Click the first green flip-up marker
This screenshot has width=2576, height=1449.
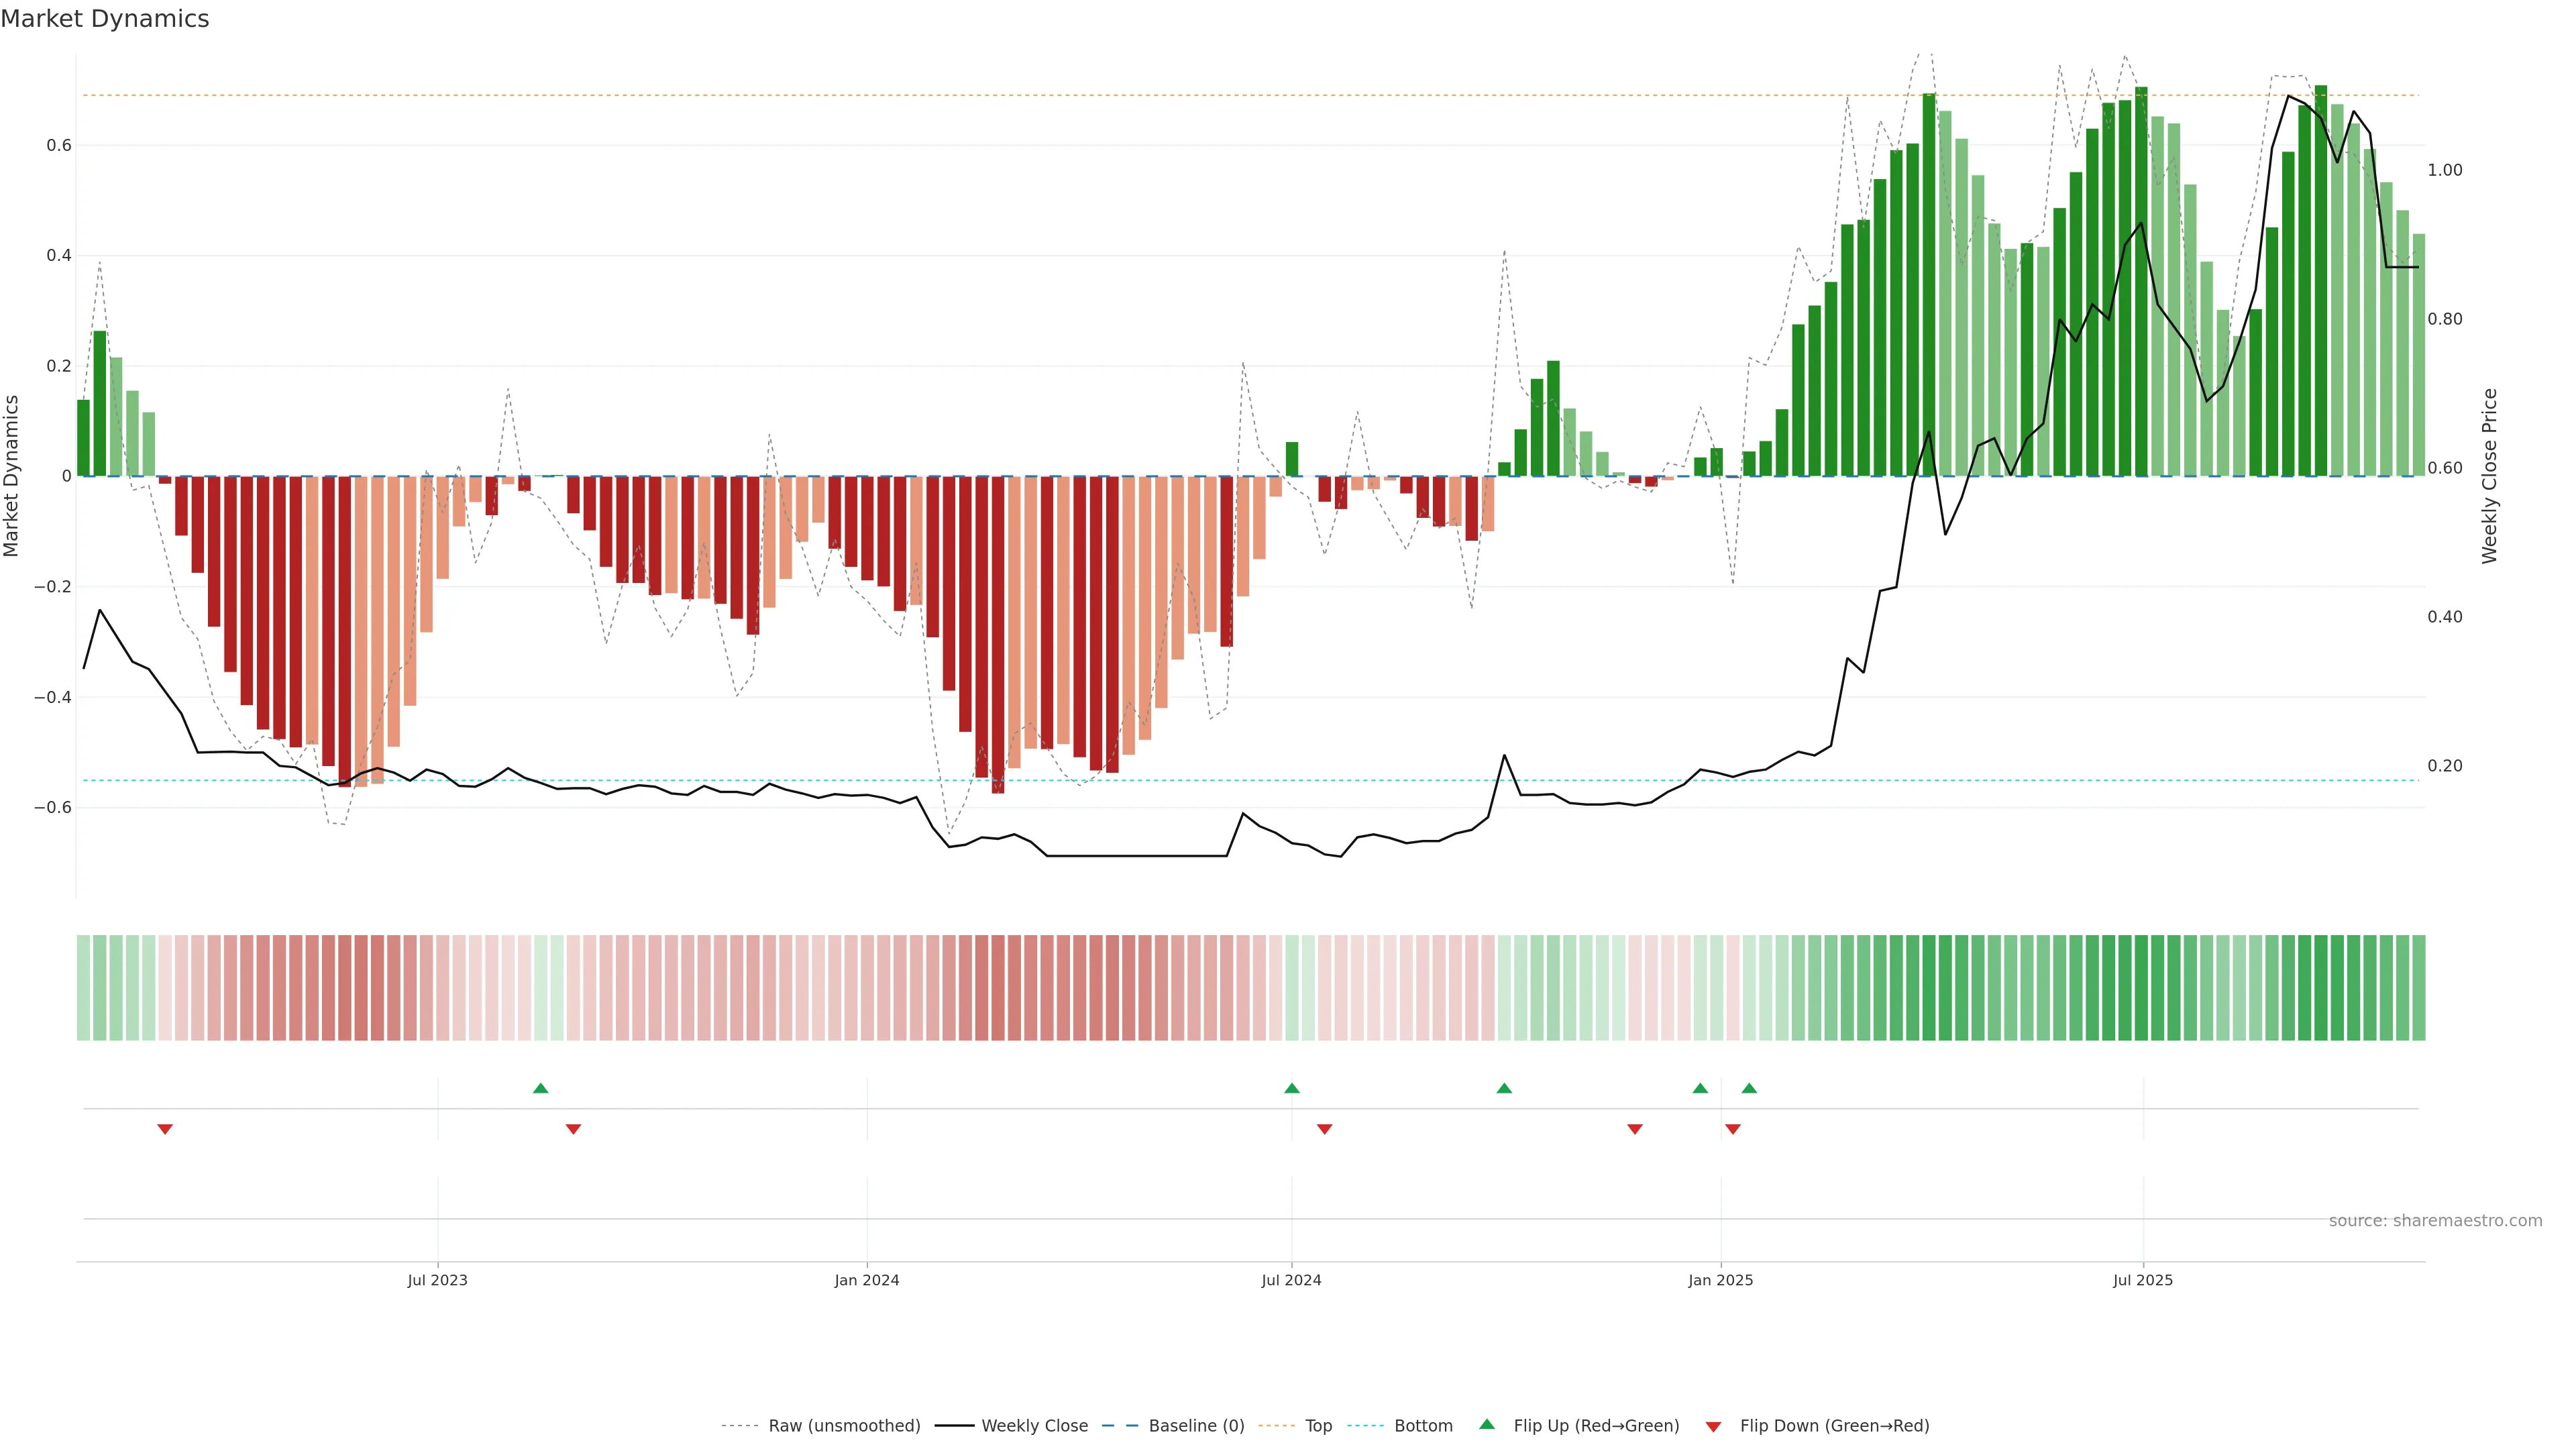[x=541, y=1088]
